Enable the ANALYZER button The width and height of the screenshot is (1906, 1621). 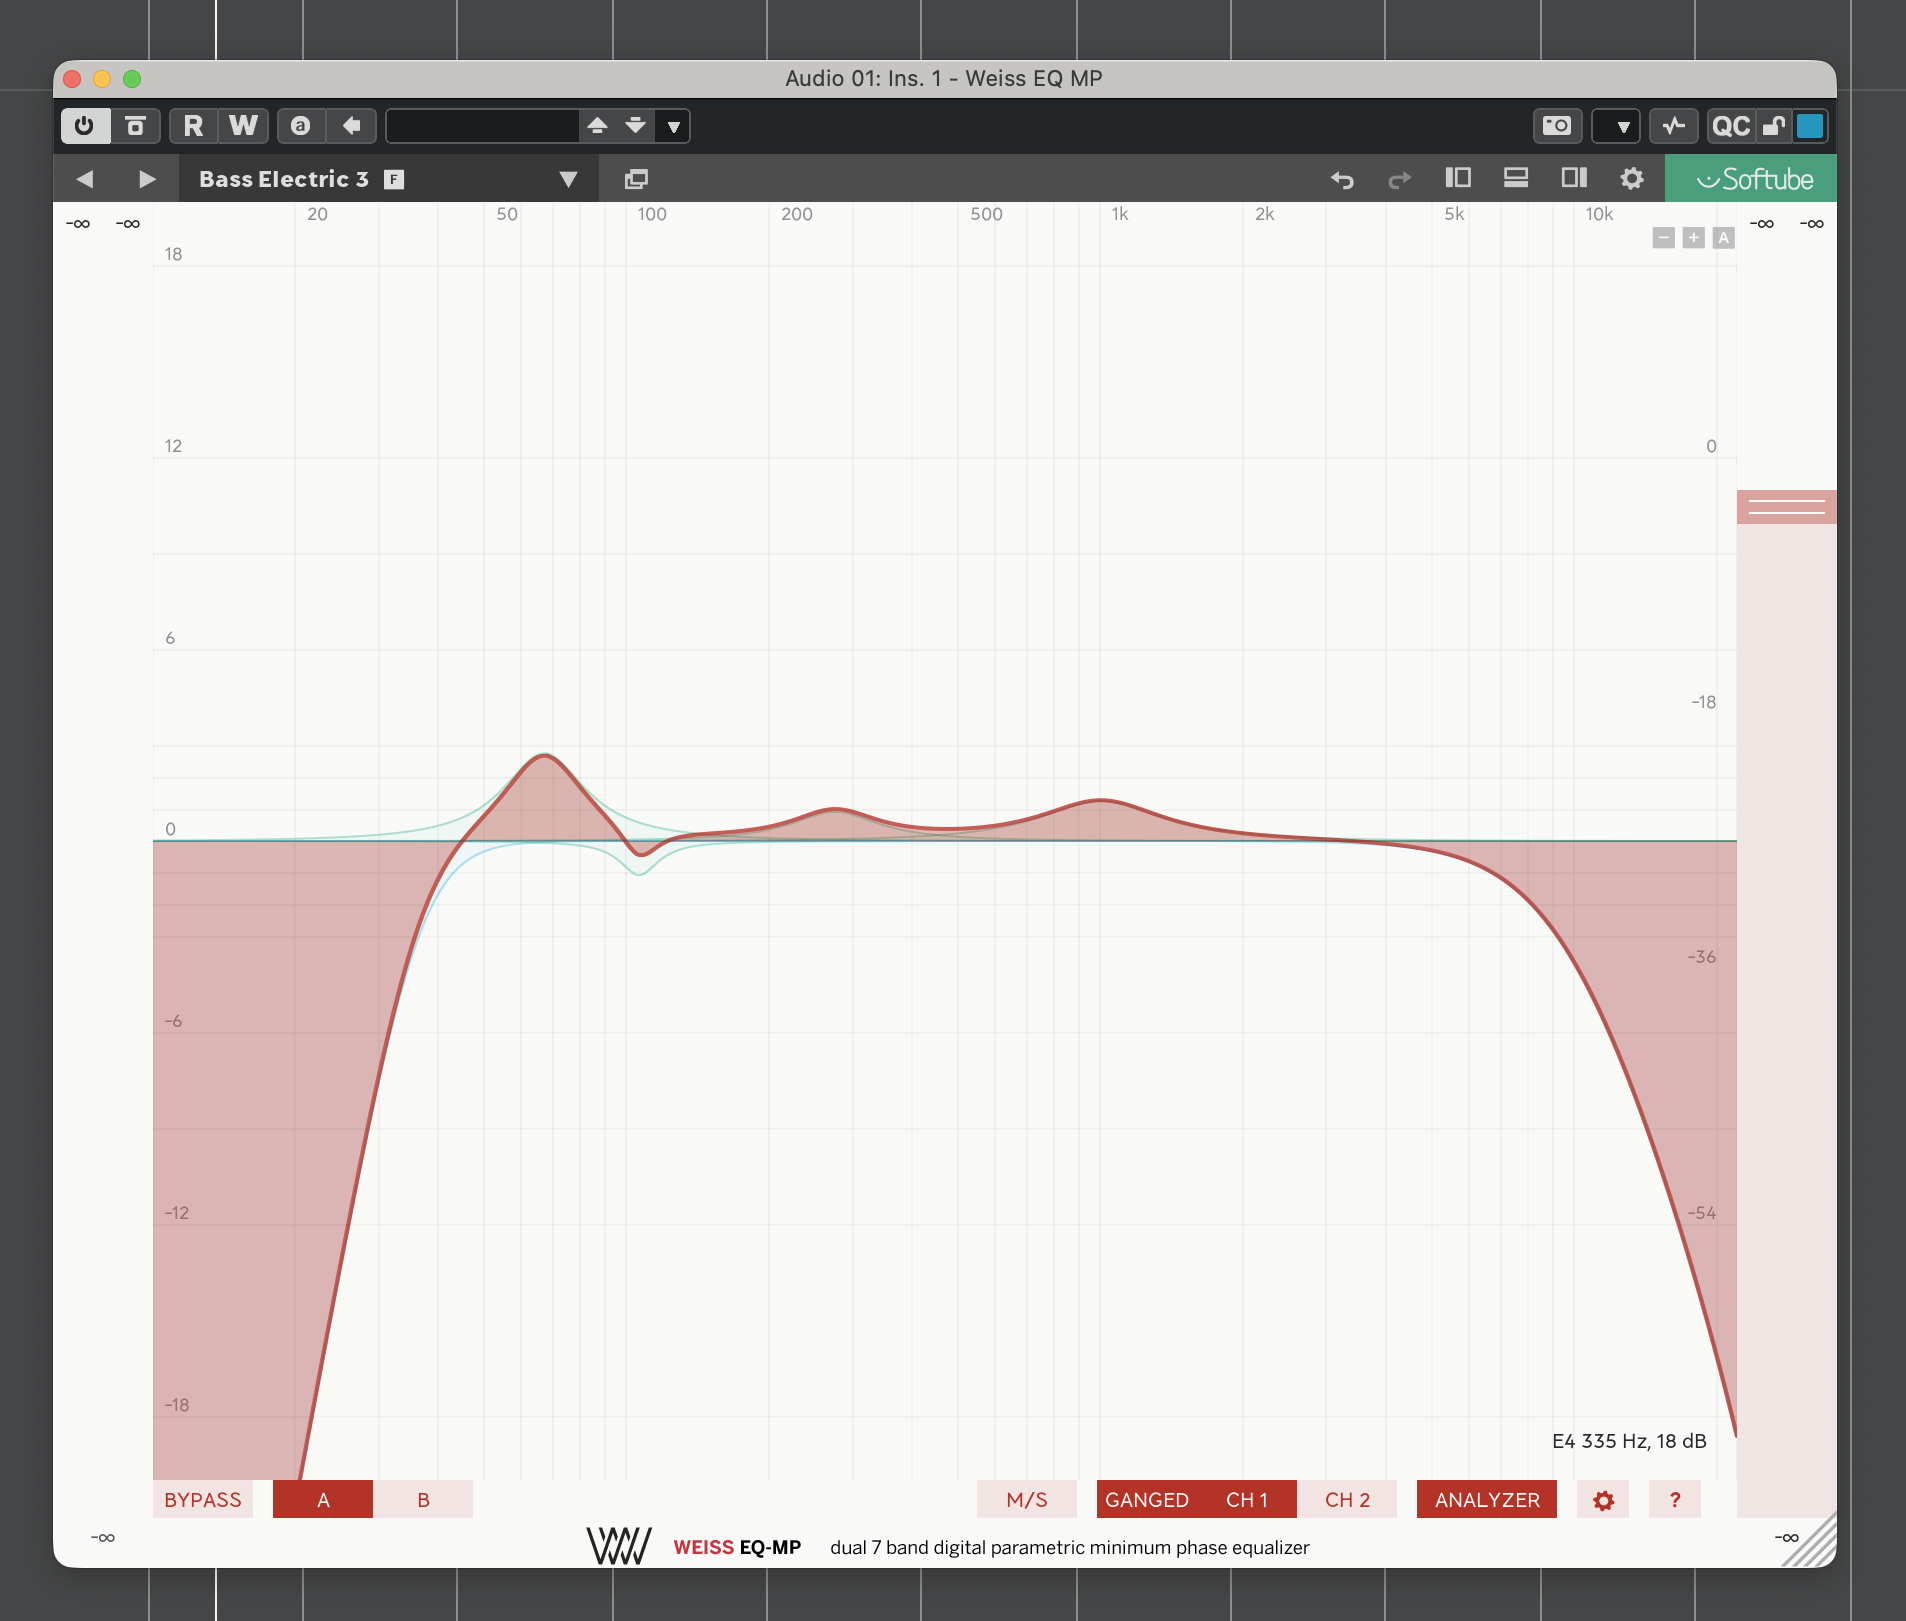point(1486,1499)
